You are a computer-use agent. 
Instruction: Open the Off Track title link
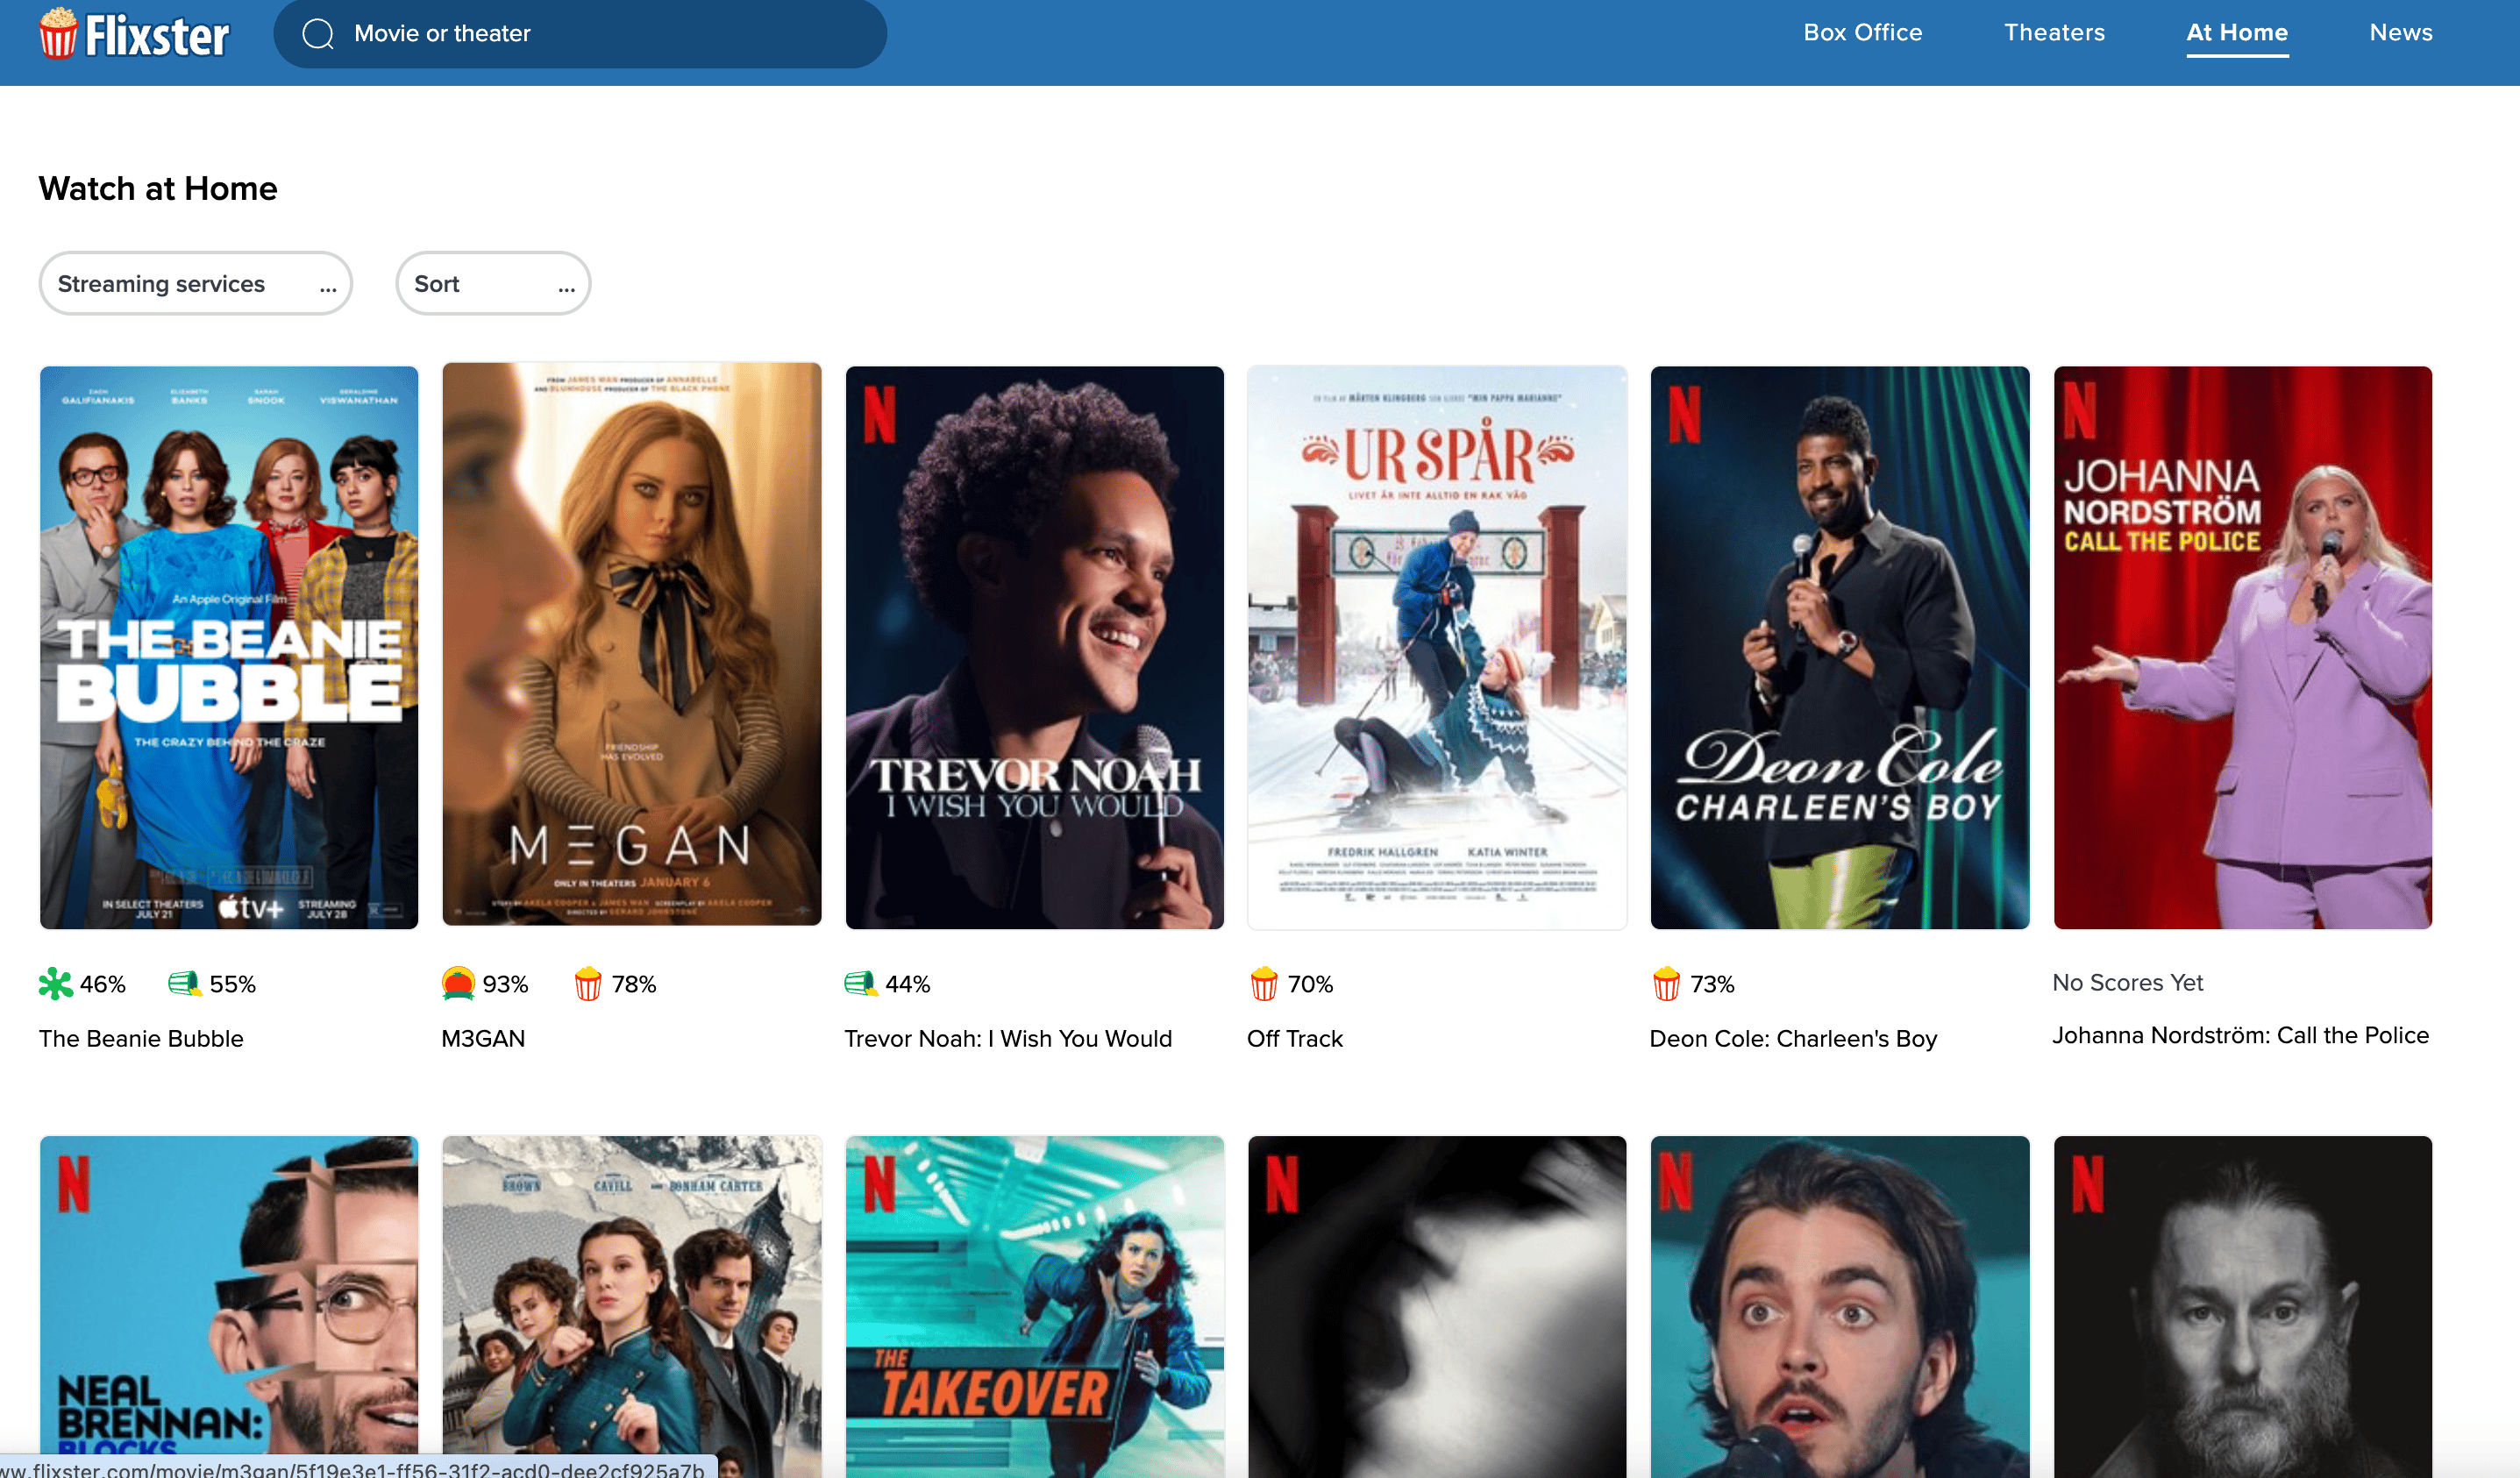point(1294,1038)
